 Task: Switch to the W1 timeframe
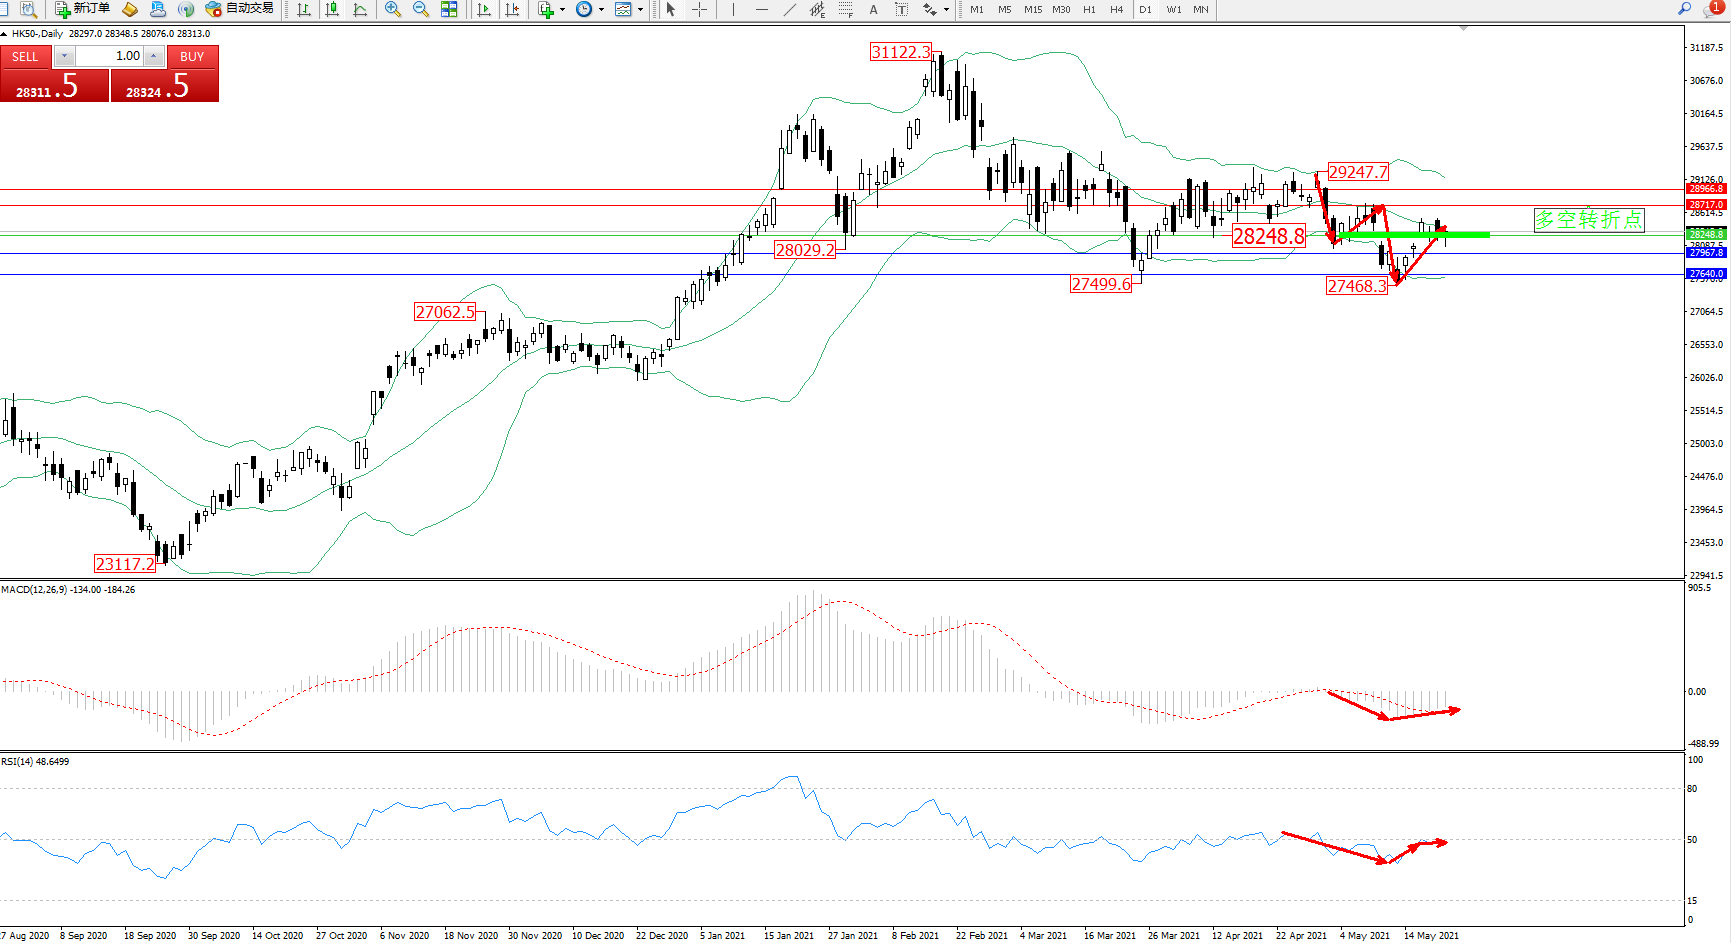click(1173, 9)
